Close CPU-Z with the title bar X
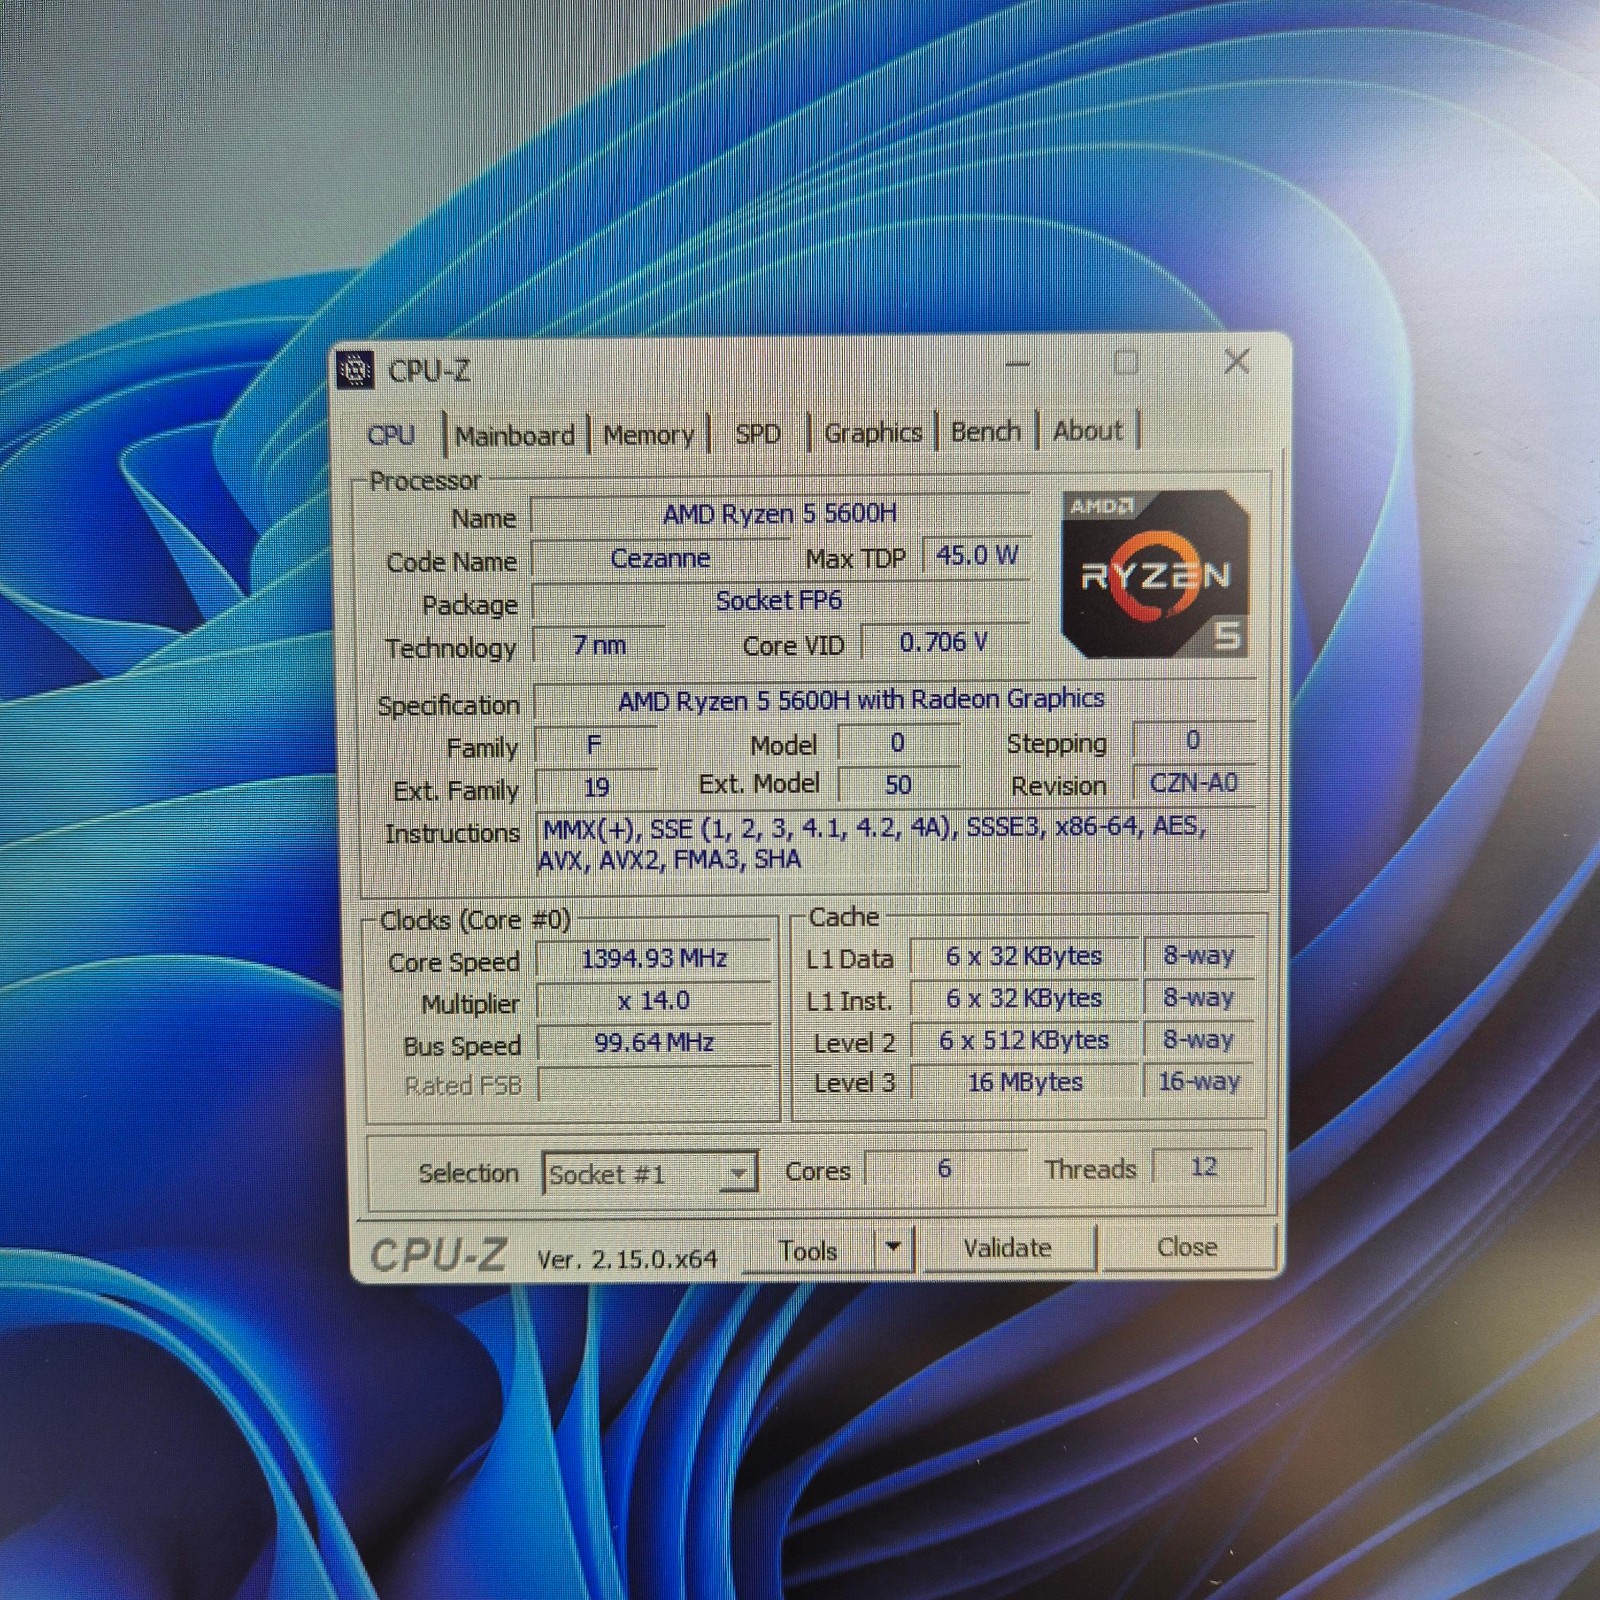The height and width of the screenshot is (1600, 1600). [x=1237, y=361]
